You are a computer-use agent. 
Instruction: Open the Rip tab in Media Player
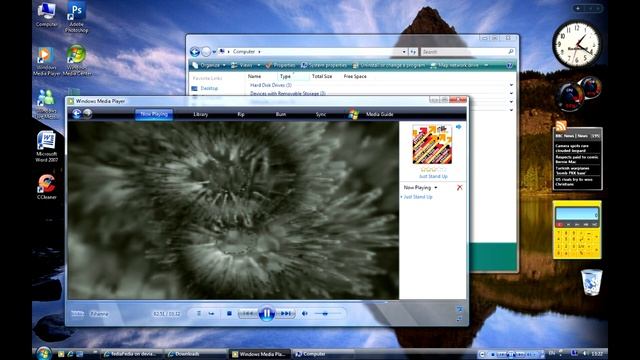241,114
